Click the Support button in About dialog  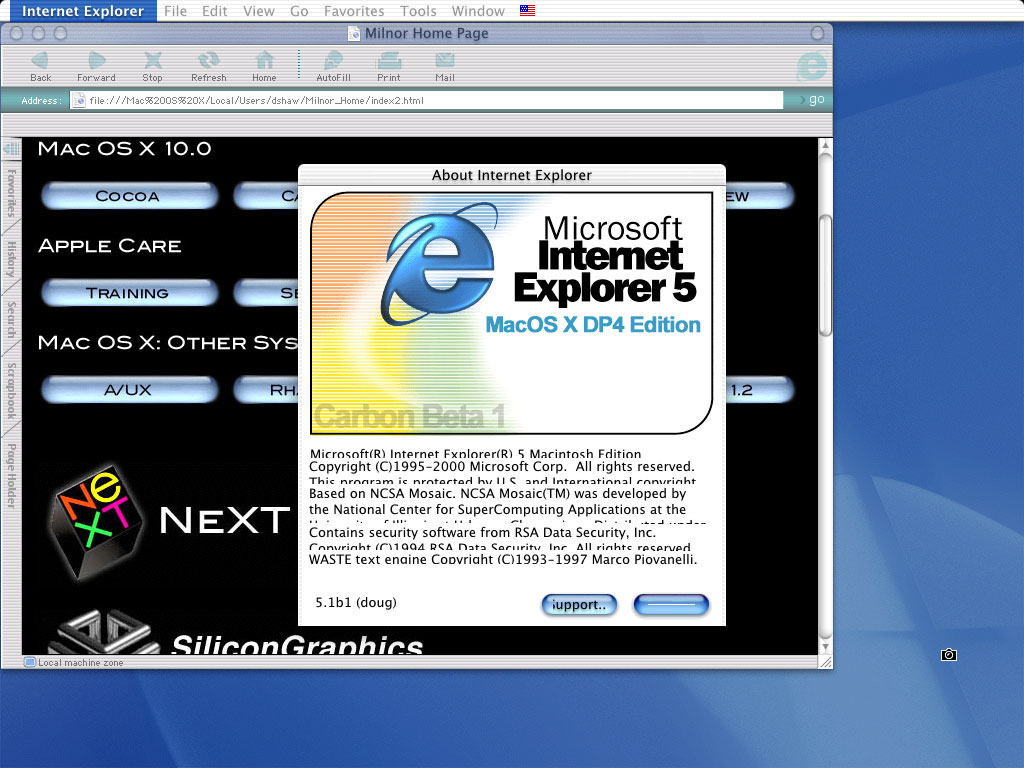click(x=579, y=605)
